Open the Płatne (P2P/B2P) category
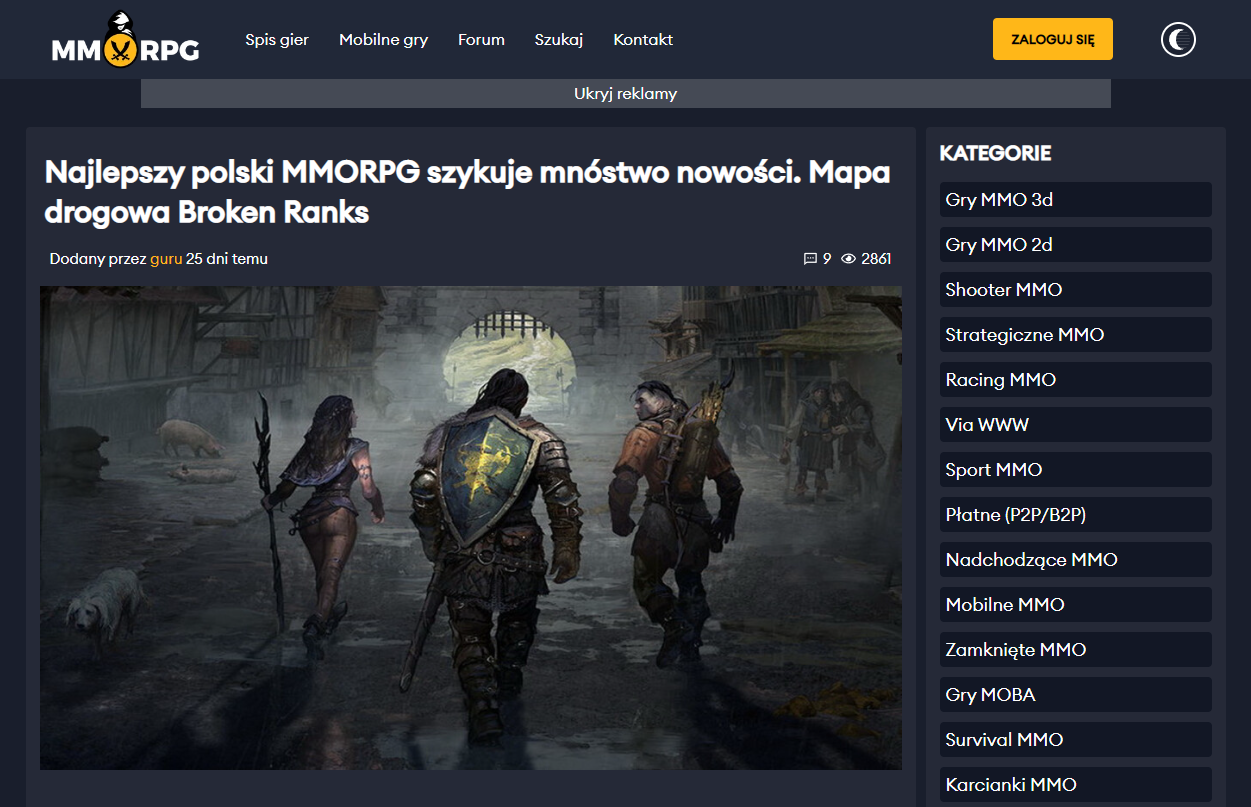This screenshot has width=1251, height=807. 1075,515
